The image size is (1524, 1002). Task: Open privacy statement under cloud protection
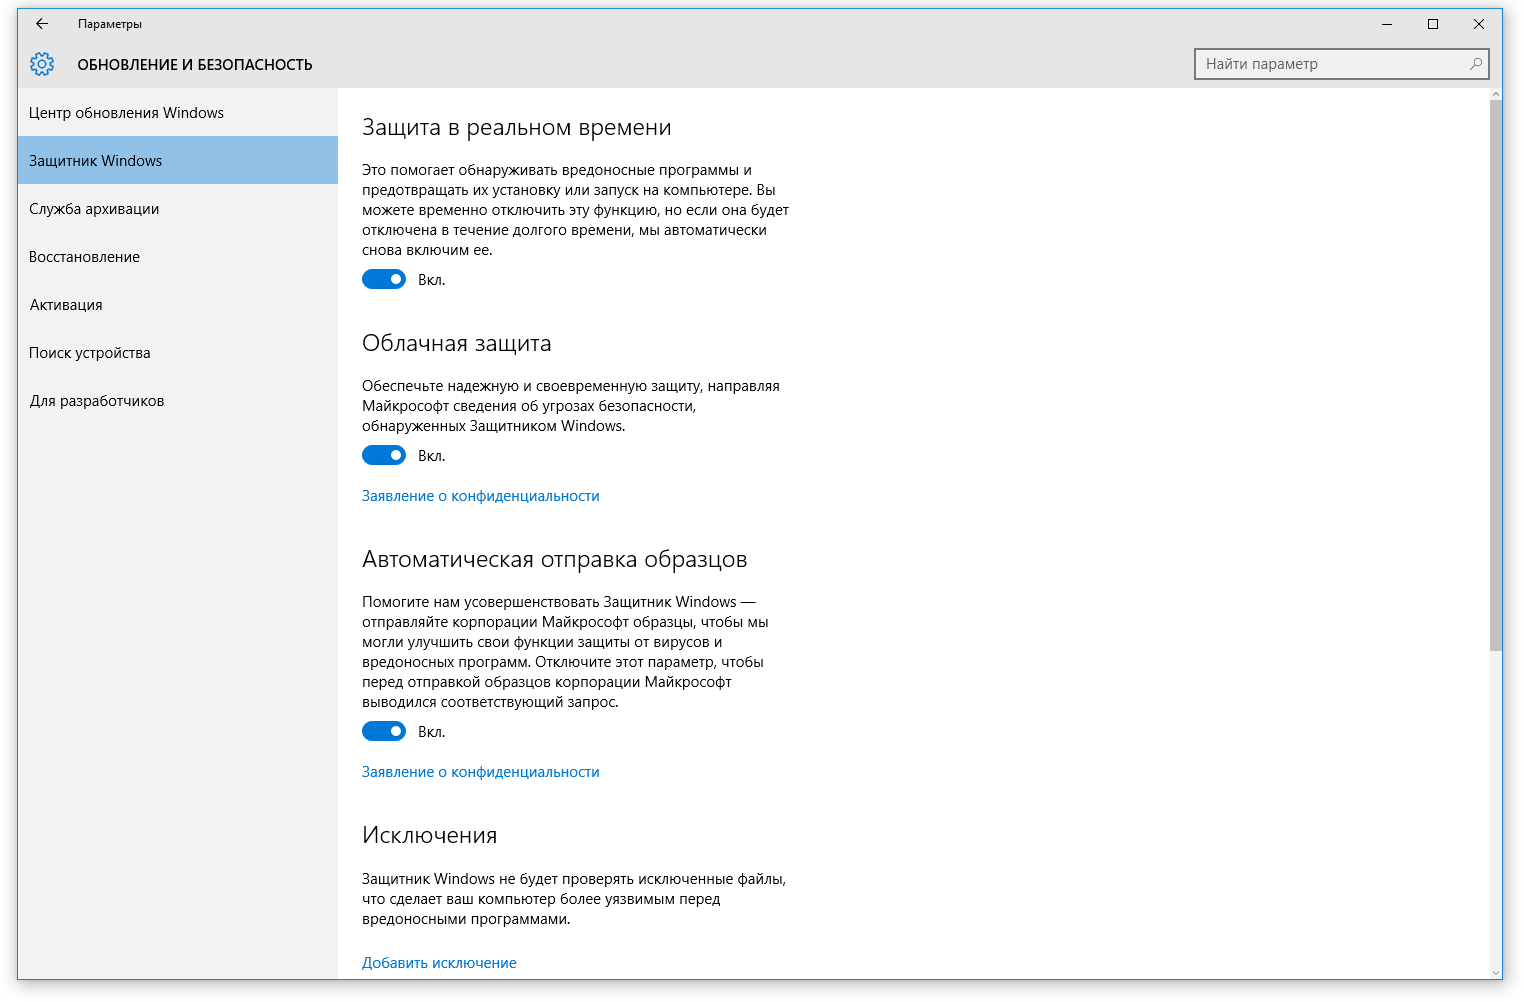(481, 496)
